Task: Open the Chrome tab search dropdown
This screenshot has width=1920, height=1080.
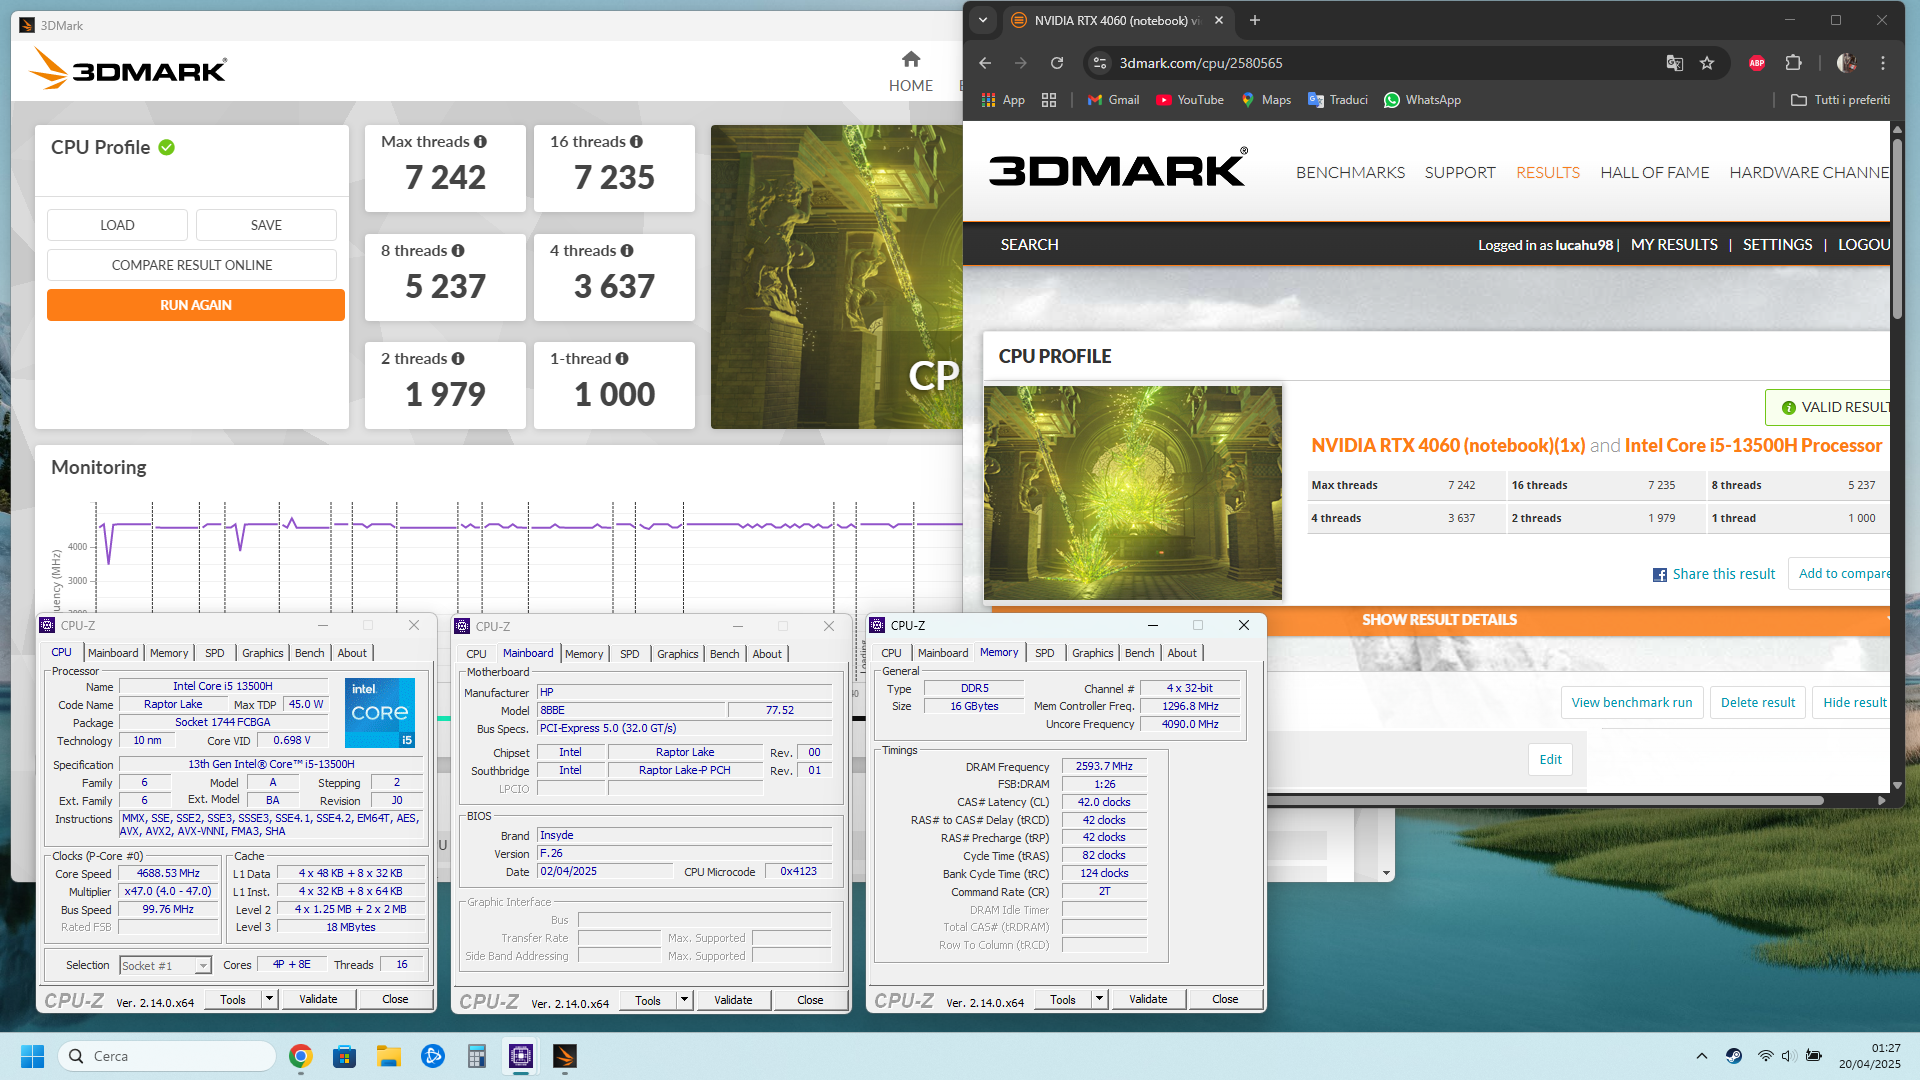Action: click(983, 20)
